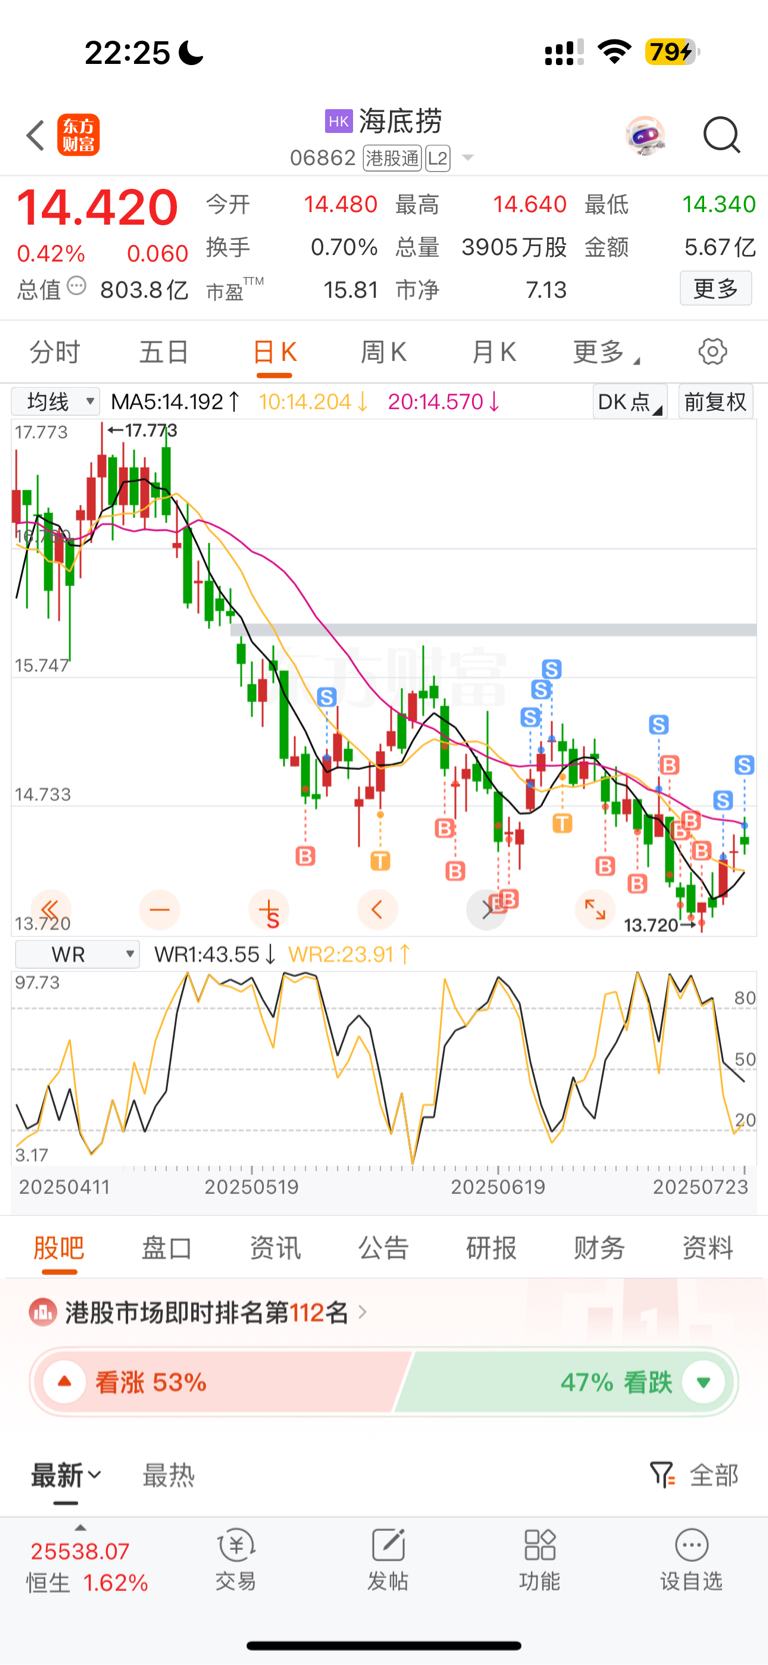768x1665 pixels.
Task: Tap the WR2:23.91 value
Action: pos(349,954)
